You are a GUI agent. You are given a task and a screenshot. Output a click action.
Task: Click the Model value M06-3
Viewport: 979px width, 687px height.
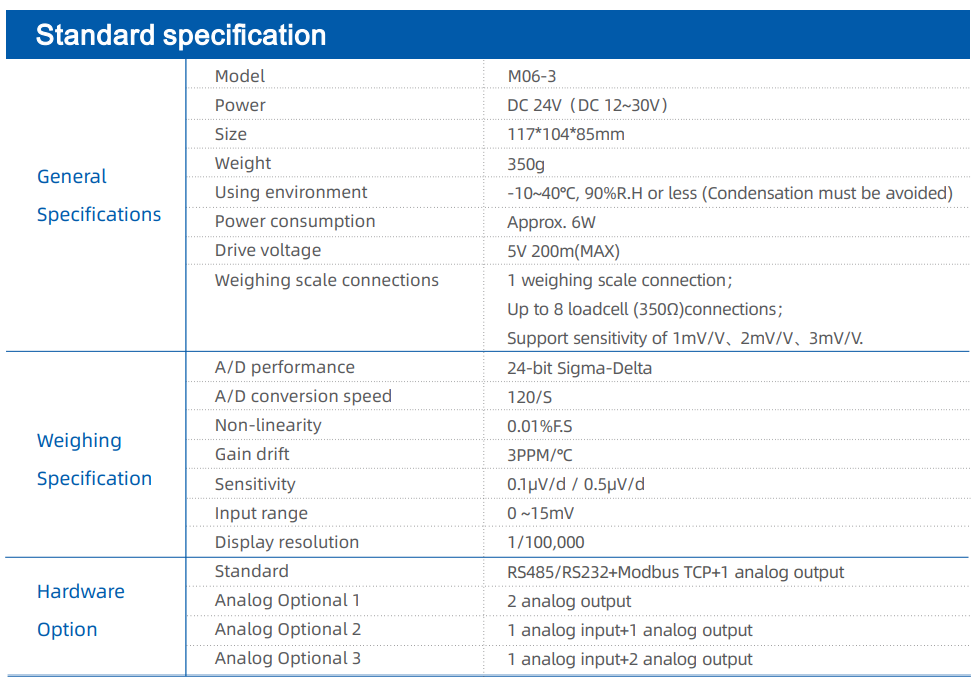[x=531, y=76]
